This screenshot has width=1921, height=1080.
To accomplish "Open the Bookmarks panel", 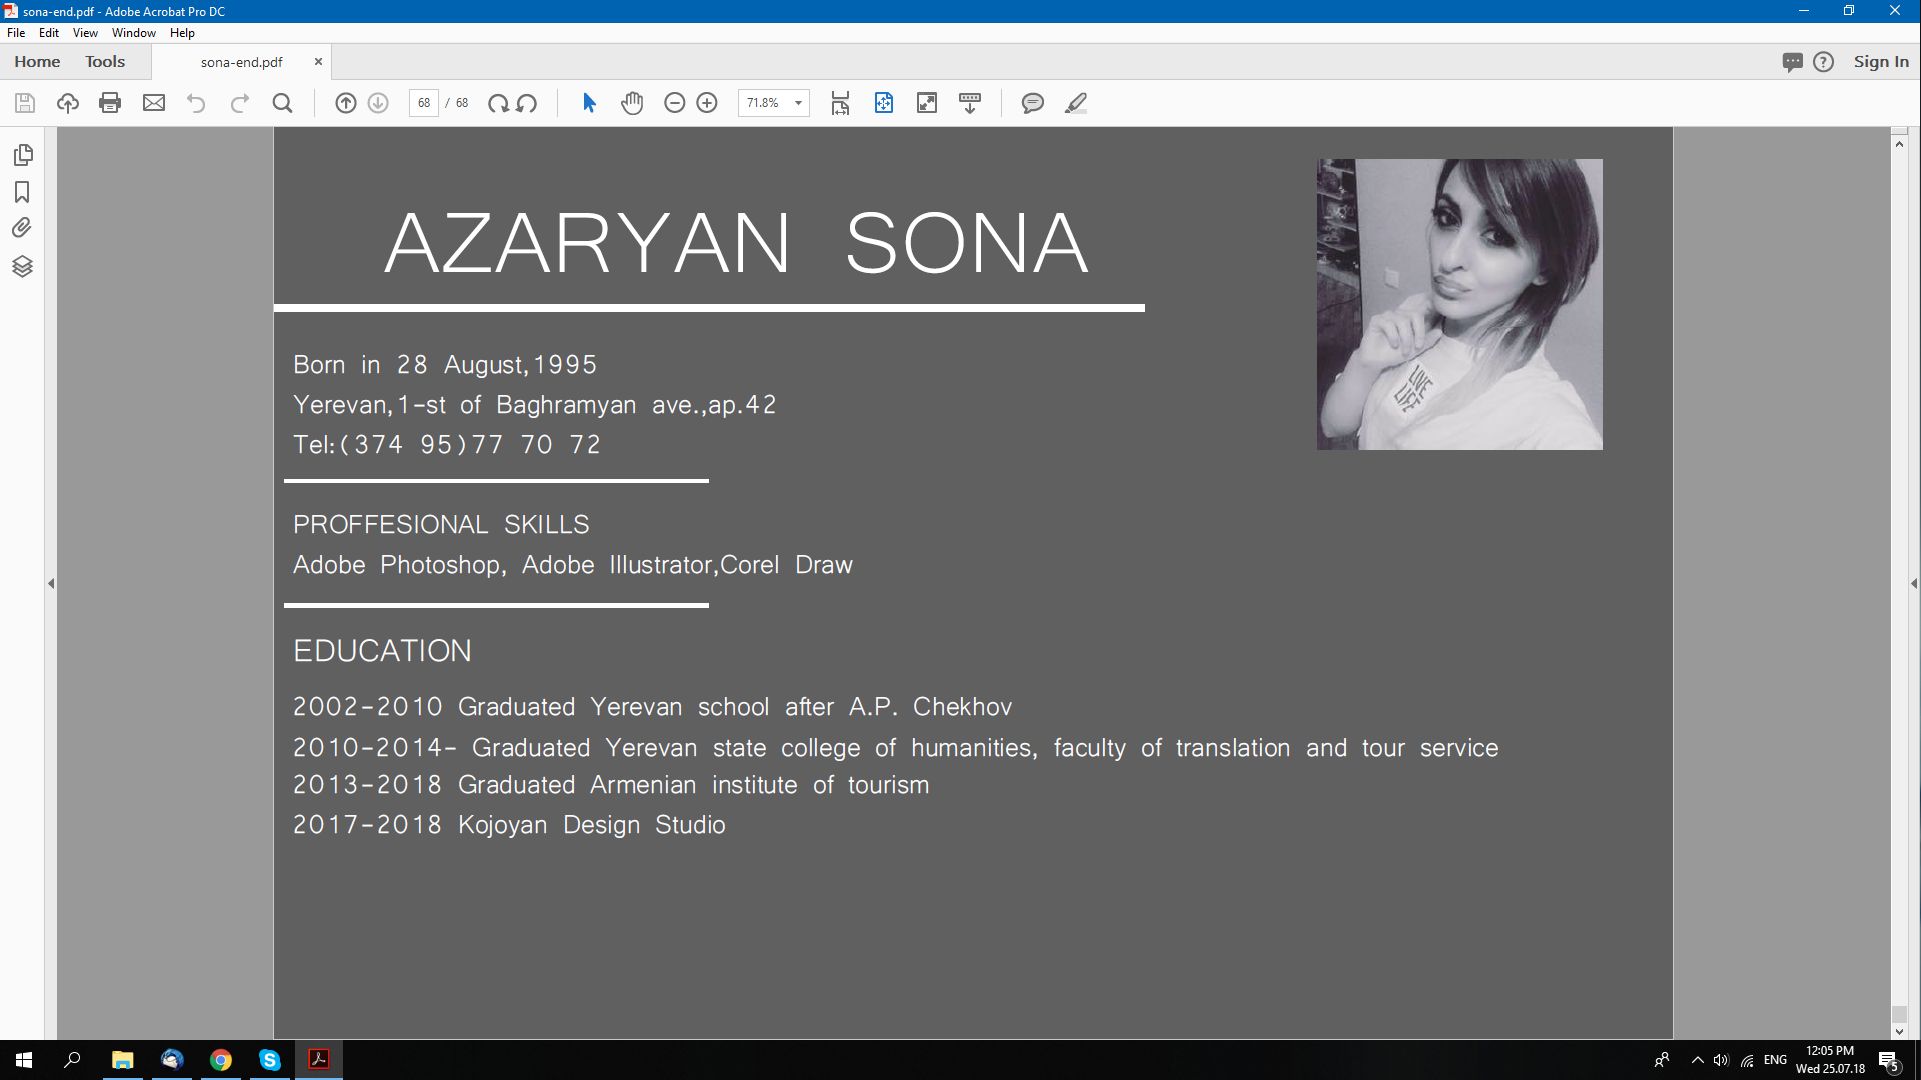I will (x=22, y=192).
